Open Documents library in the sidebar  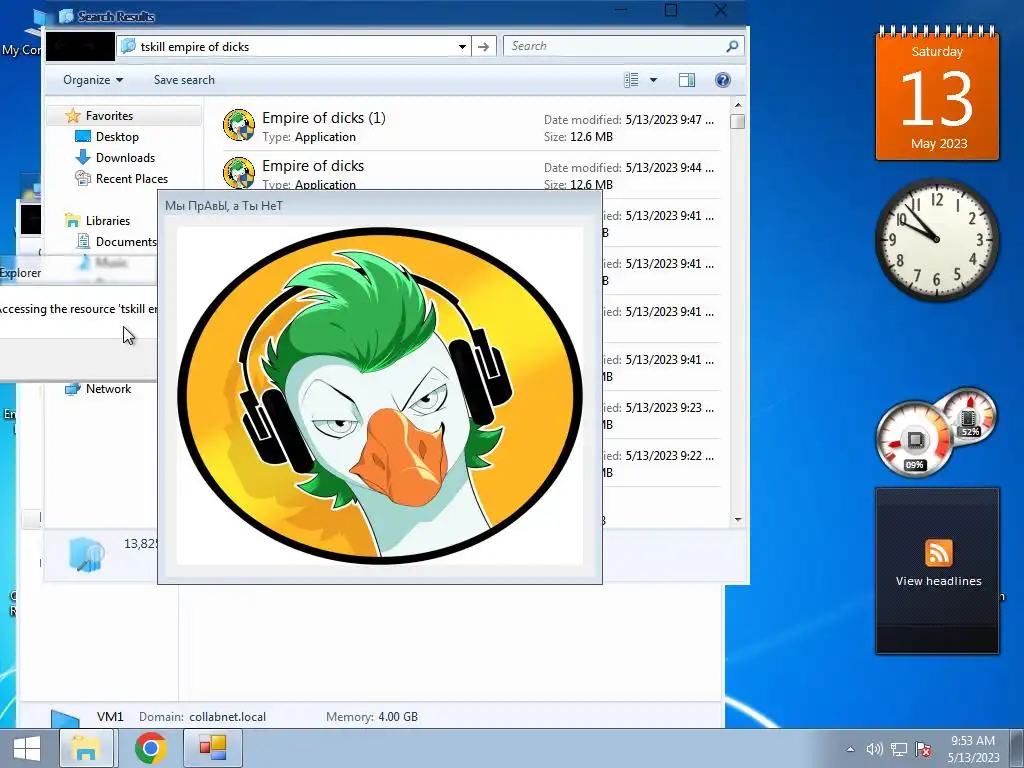125,242
